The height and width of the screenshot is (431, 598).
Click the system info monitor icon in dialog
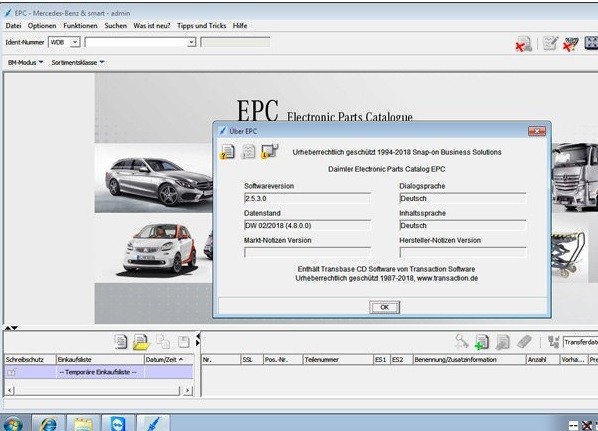tap(270, 151)
